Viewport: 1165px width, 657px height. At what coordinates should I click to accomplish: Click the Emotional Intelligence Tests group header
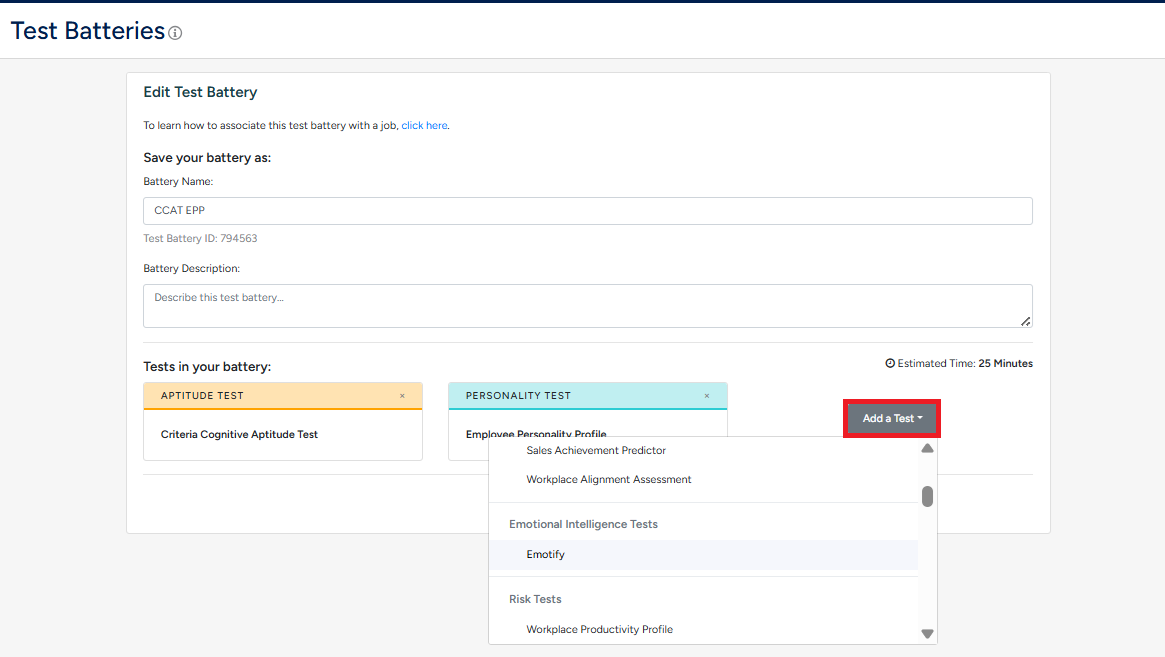click(x=583, y=524)
